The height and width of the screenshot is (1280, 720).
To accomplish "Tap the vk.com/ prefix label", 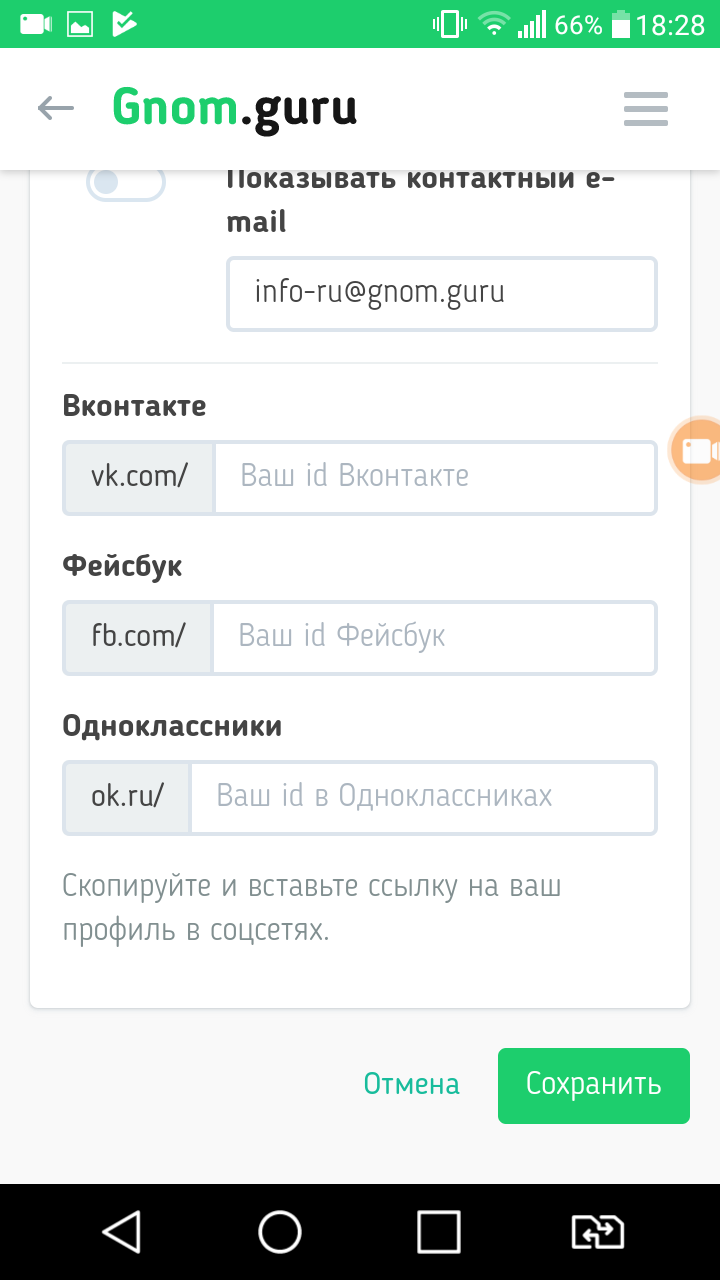I will tap(139, 476).
